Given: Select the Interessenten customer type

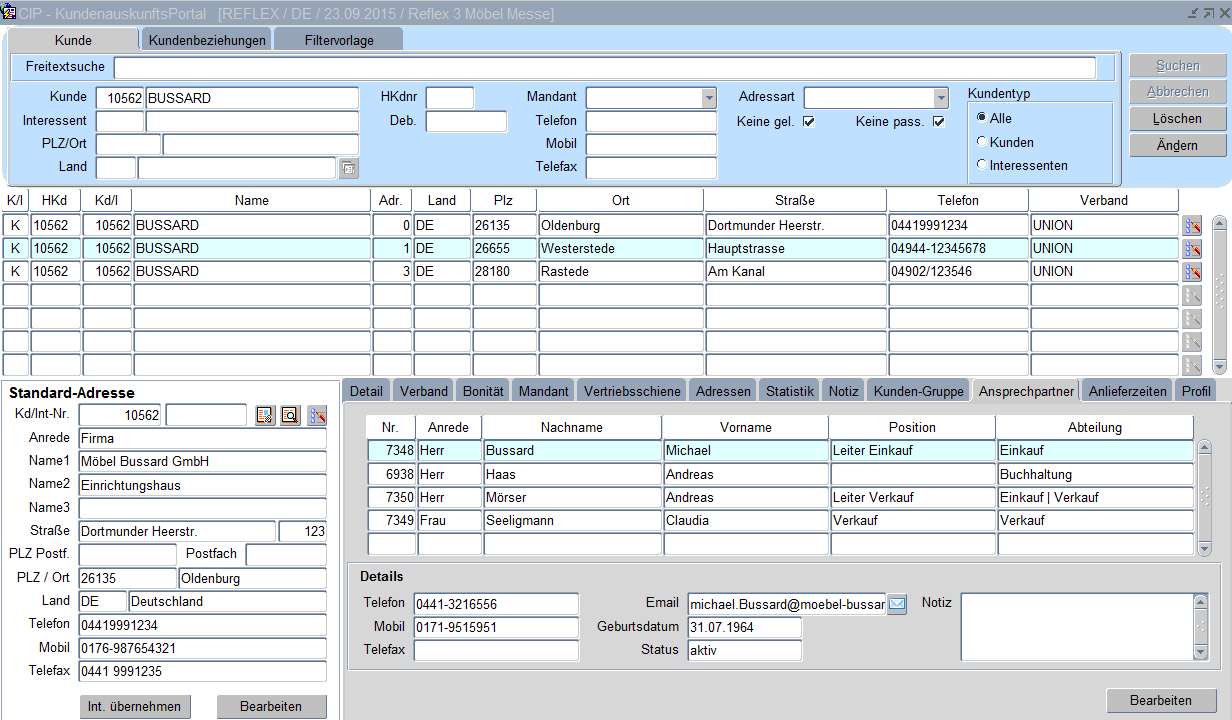Looking at the screenshot, I should (982, 165).
